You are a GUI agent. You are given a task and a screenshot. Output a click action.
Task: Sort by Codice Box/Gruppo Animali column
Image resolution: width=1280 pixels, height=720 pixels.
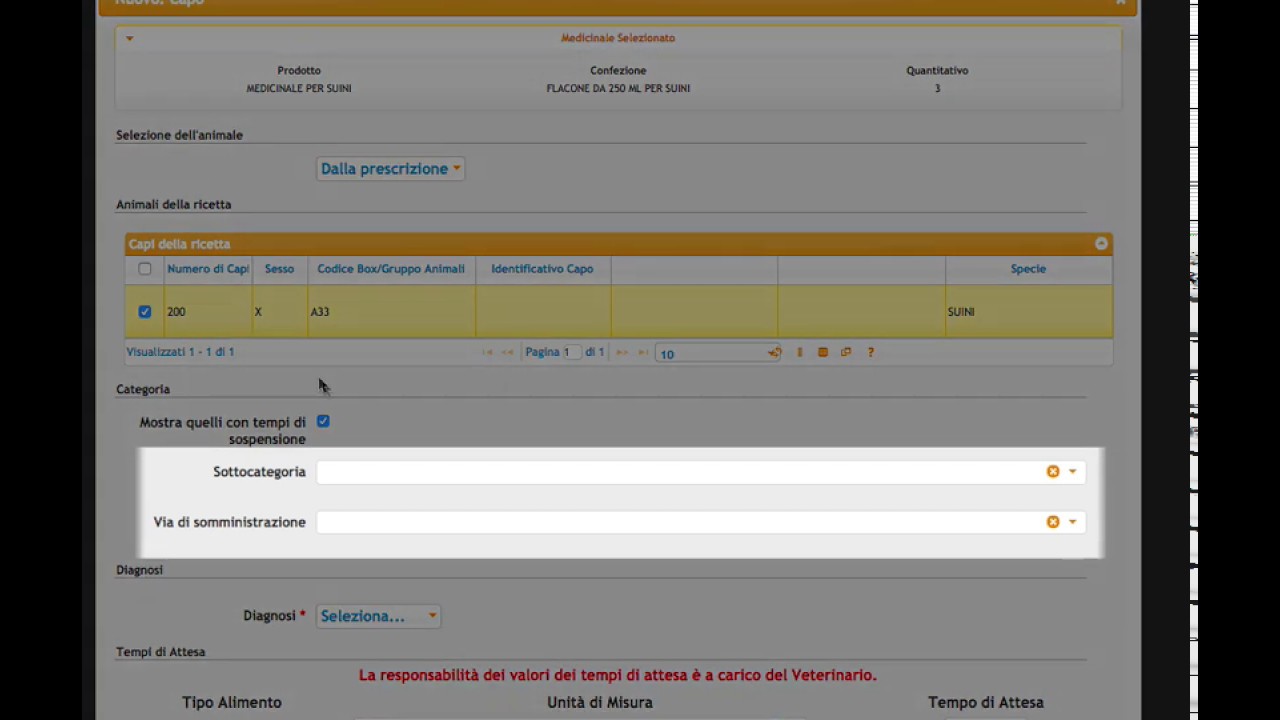pyautogui.click(x=391, y=269)
